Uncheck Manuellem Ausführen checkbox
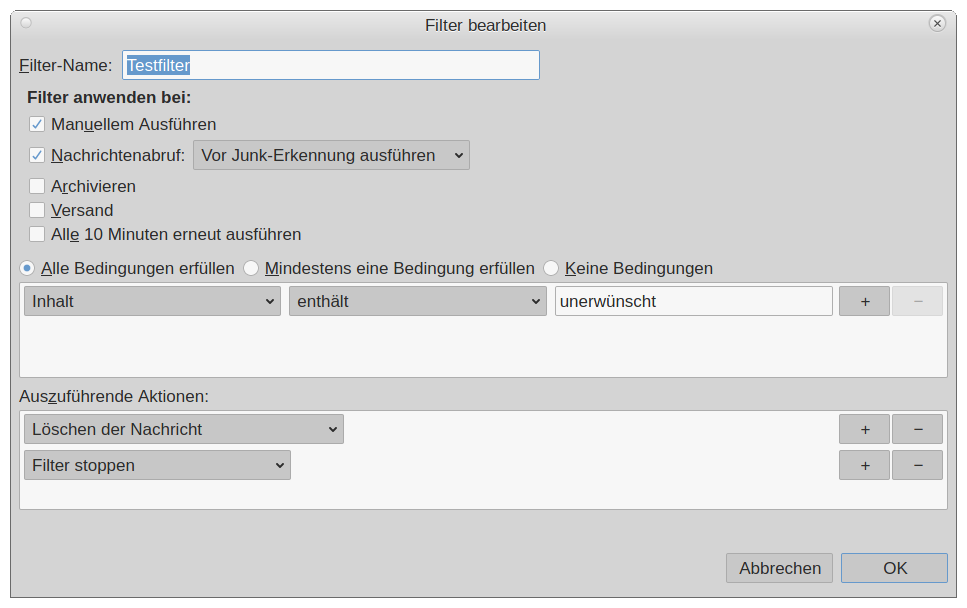 click(x=37, y=124)
